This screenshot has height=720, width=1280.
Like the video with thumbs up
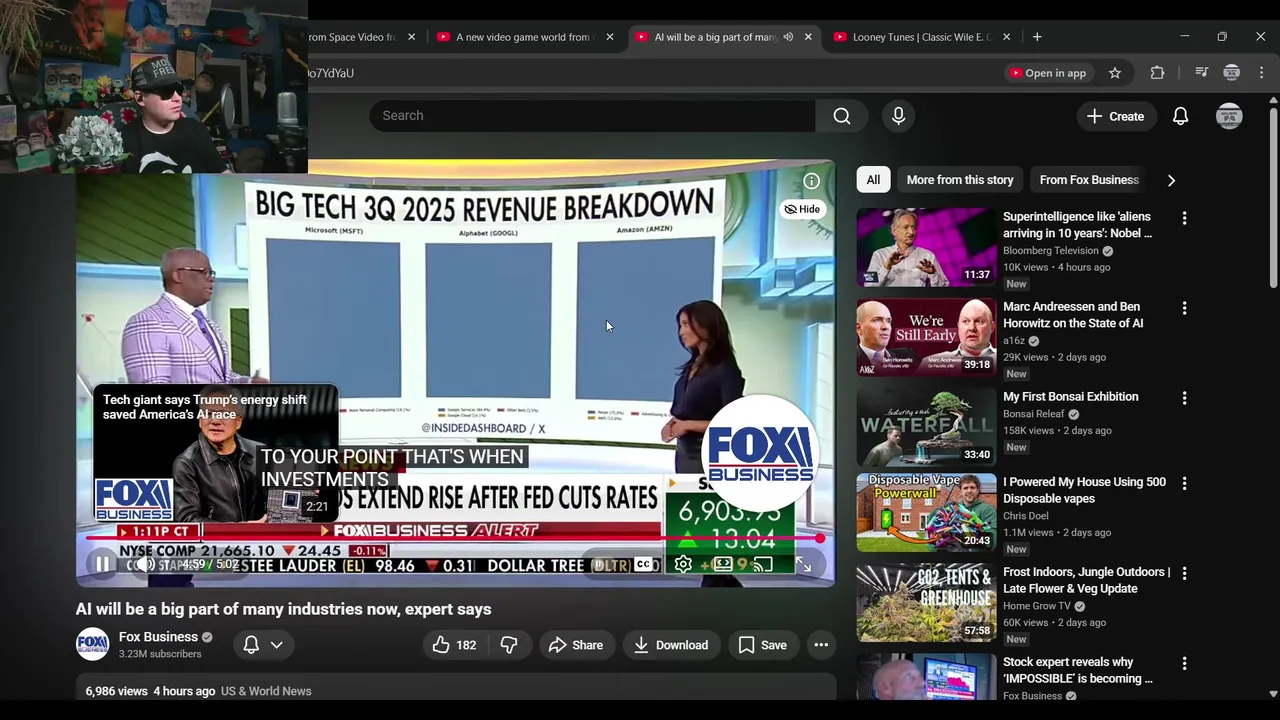click(x=454, y=645)
